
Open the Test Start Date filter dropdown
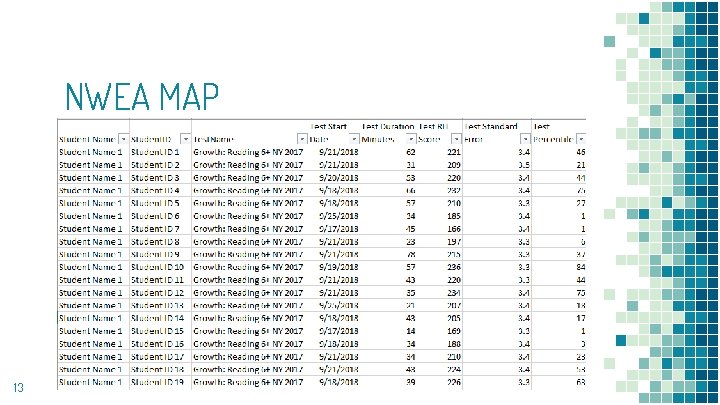354,139
